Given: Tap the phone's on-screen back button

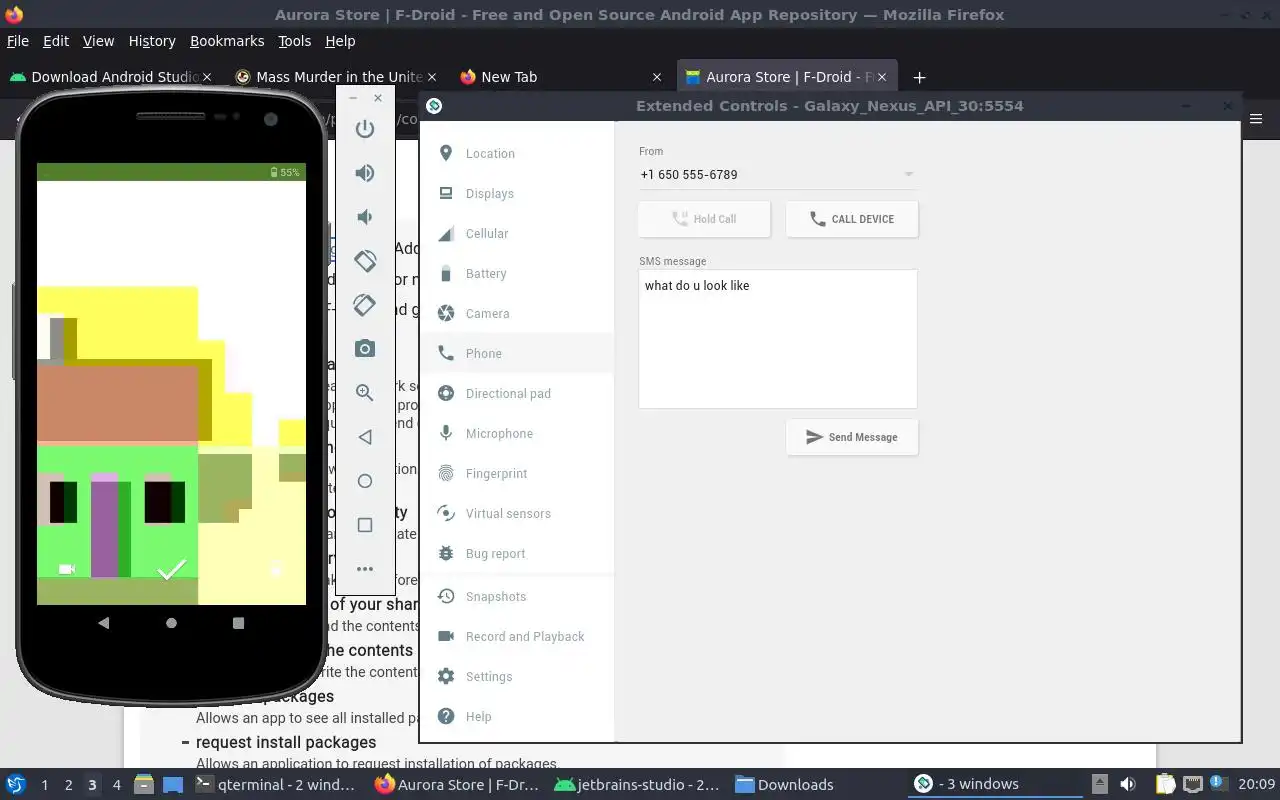Looking at the screenshot, I should click(x=104, y=623).
